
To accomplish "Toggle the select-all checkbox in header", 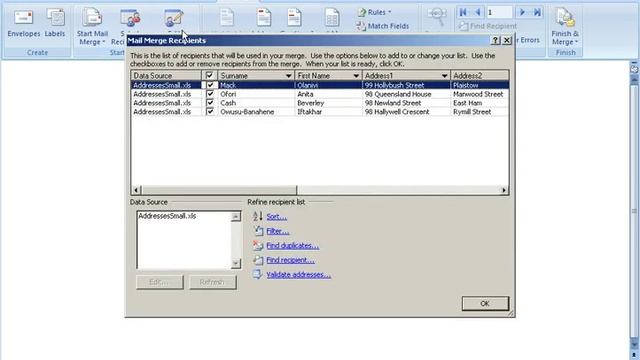I will click(x=210, y=76).
